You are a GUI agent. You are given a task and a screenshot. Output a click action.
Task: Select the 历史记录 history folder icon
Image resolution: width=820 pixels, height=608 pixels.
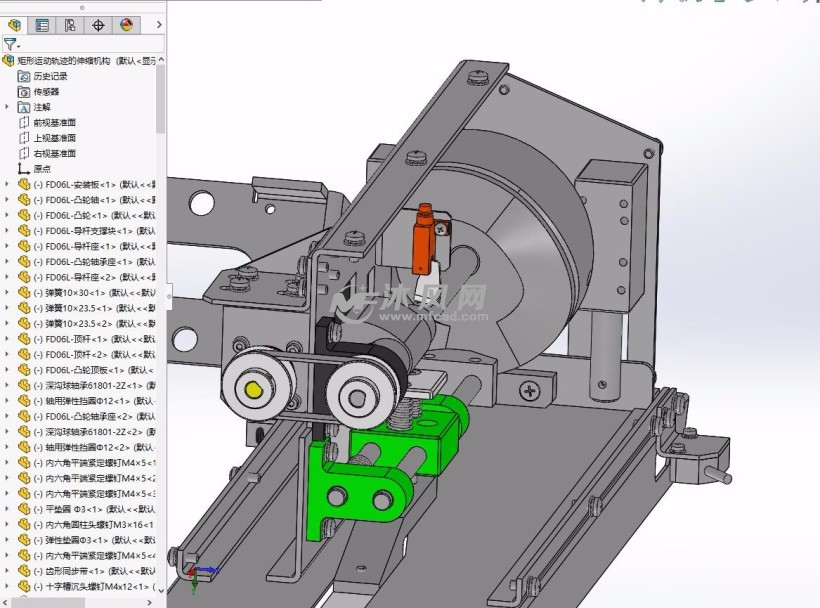pyautogui.click(x=25, y=76)
